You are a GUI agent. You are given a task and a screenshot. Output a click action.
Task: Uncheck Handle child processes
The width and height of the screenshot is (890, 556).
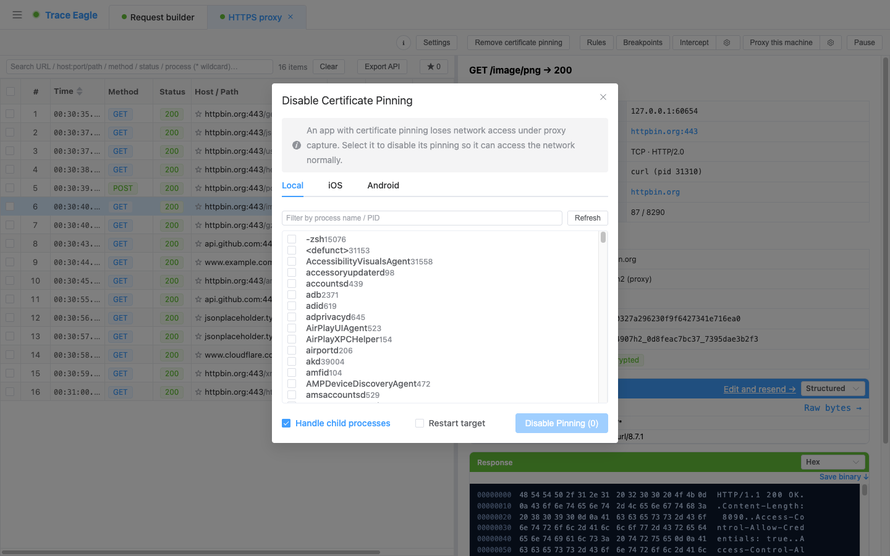(x=286, y=423)
